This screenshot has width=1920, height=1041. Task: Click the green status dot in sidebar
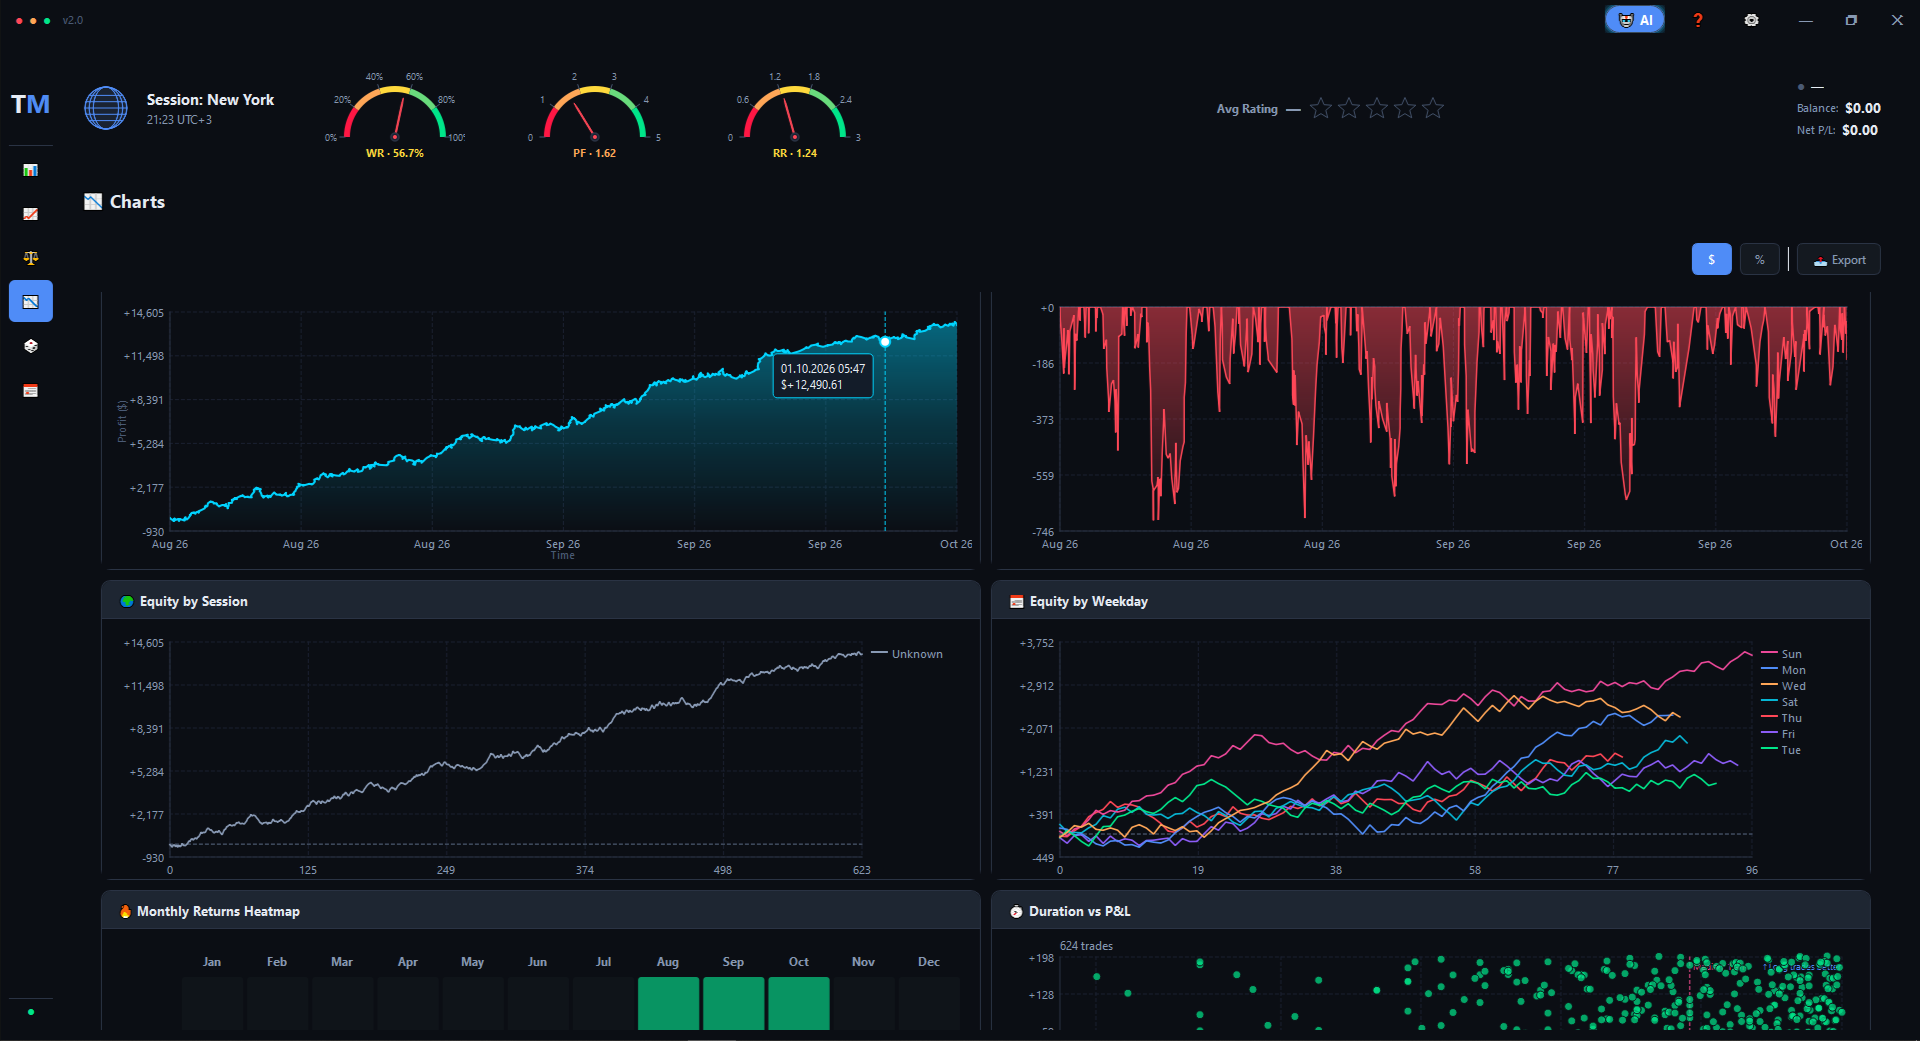click(31, 1012)
